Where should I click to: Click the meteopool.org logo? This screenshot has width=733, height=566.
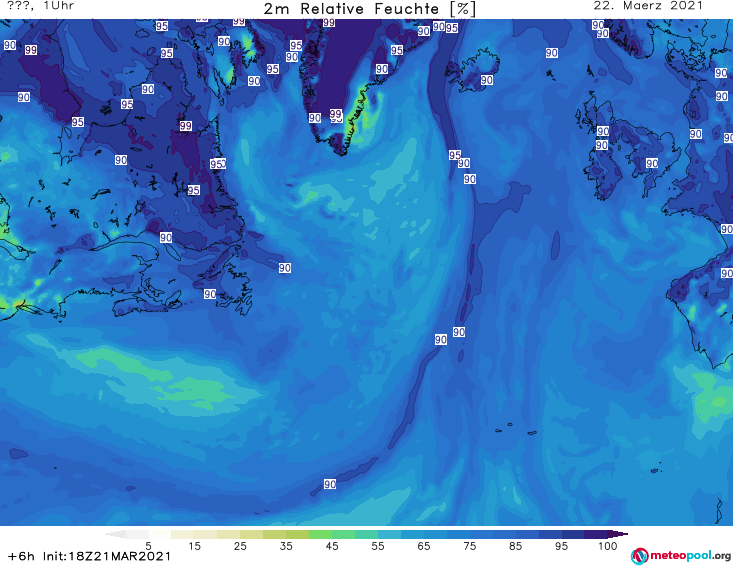[681, 556]
